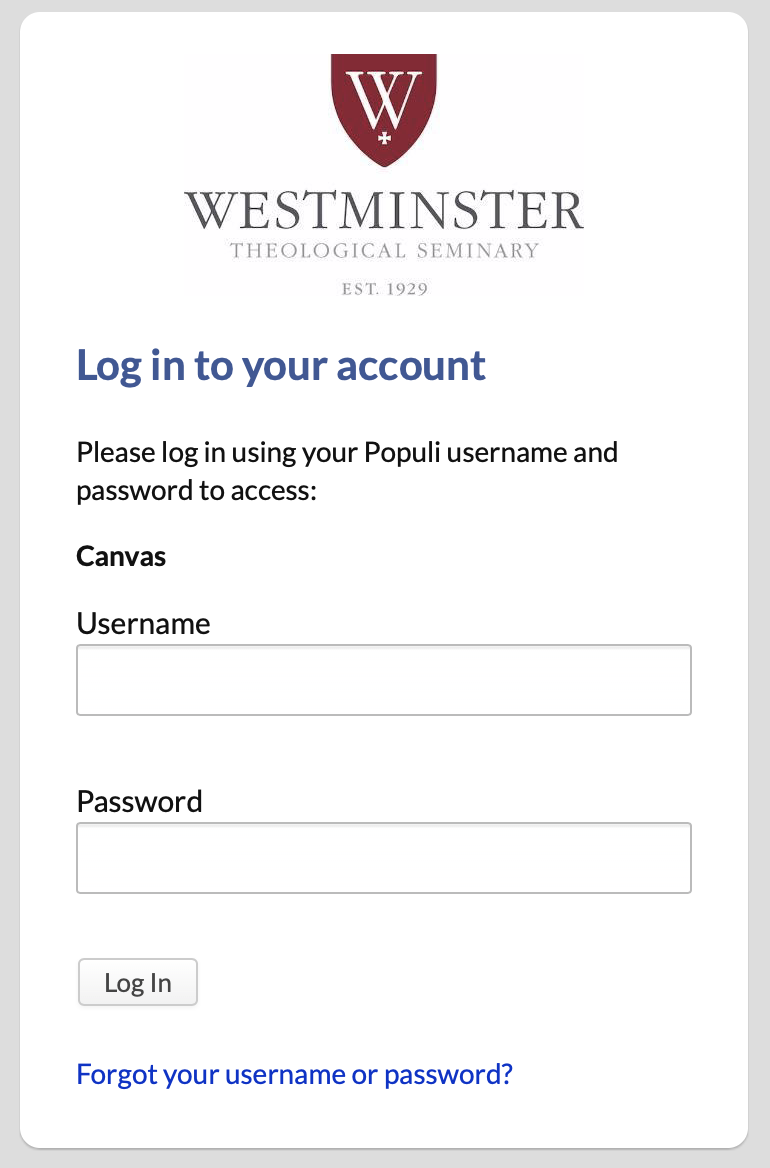Open 'Forgot your username or password?' link
The height and width of the screenshot is (1168, 770).
(293, 1073)
